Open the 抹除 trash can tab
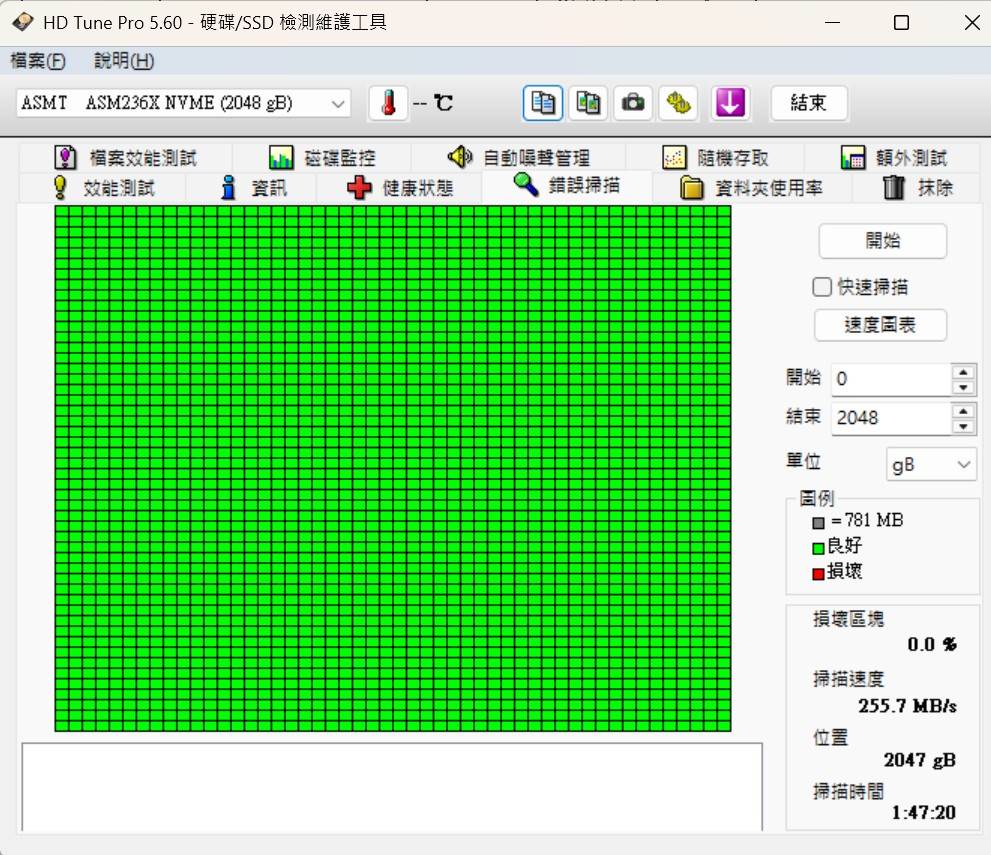The height and width of the screenshot is (855, 991). pyautogui.click(x=917, y=188)
